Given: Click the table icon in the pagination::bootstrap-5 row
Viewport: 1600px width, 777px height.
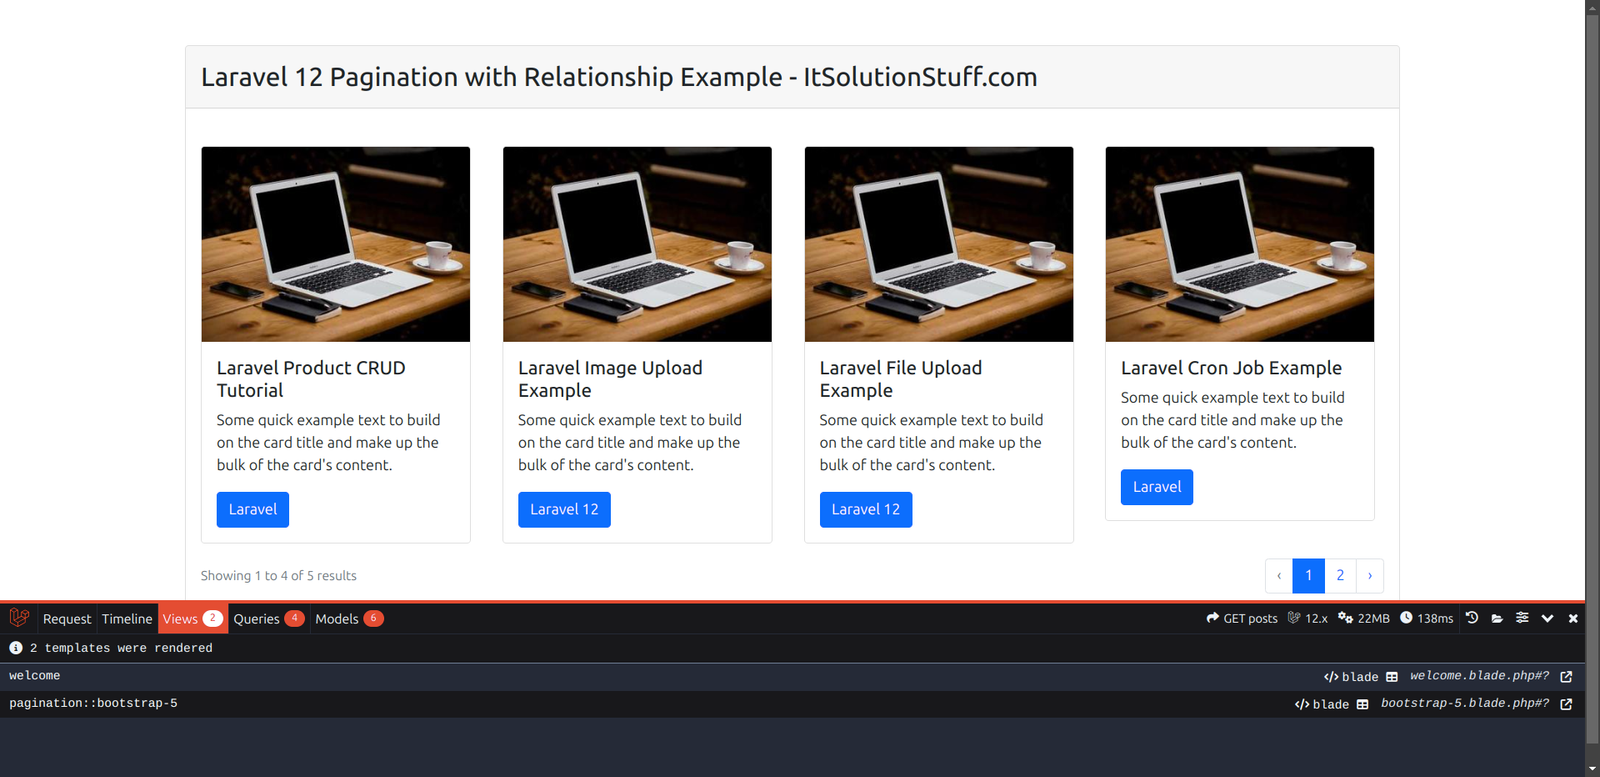Looking at the screenshot, I should coord(1362,704).
